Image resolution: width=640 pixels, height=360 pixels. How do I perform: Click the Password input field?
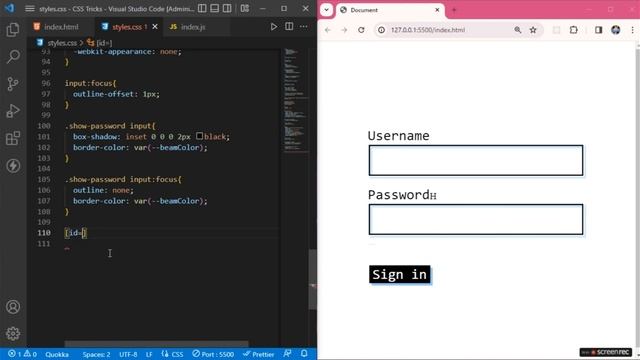click(476, 220)
